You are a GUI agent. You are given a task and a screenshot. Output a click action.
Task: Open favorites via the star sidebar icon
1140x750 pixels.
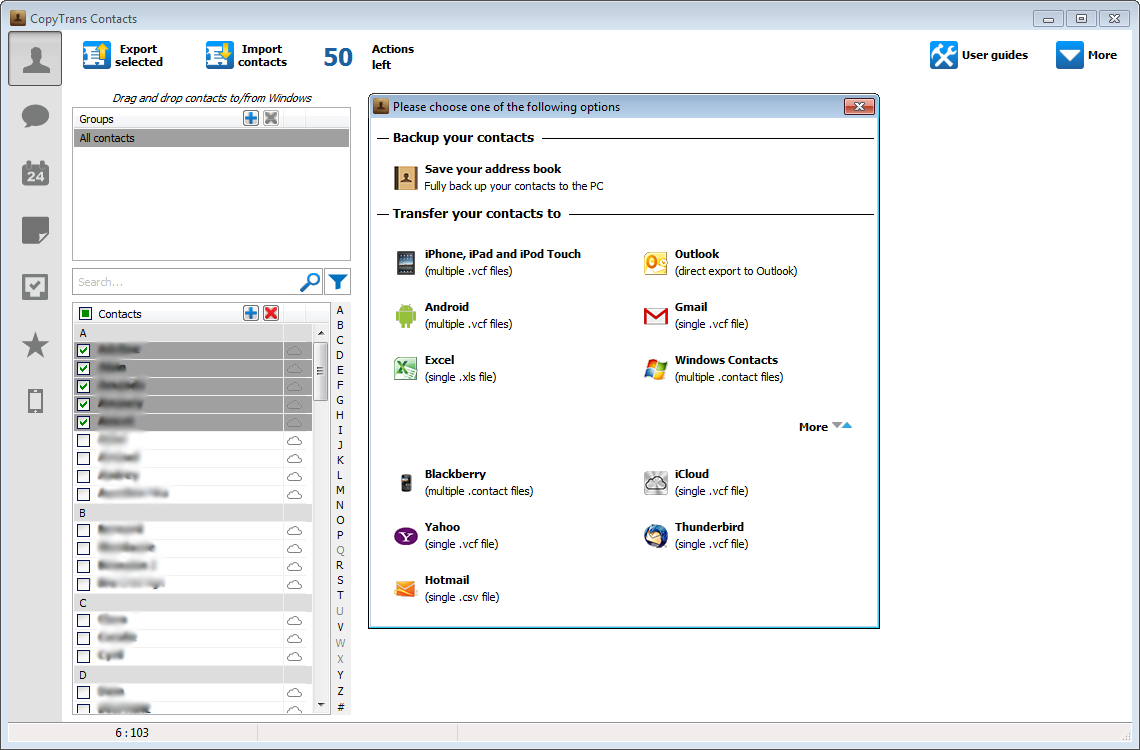coord(34,344)
